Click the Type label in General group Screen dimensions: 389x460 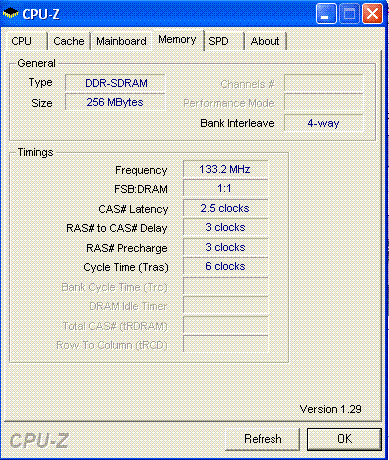click(41, 82)
